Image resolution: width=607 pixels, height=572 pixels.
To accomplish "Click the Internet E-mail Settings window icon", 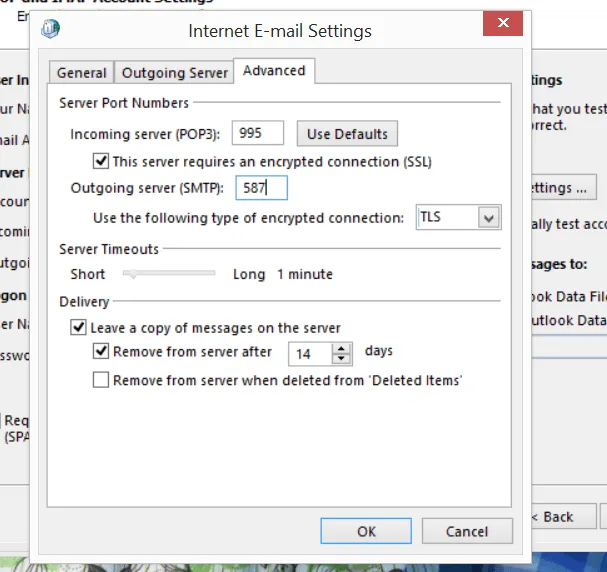I will (x=51, y=29).
